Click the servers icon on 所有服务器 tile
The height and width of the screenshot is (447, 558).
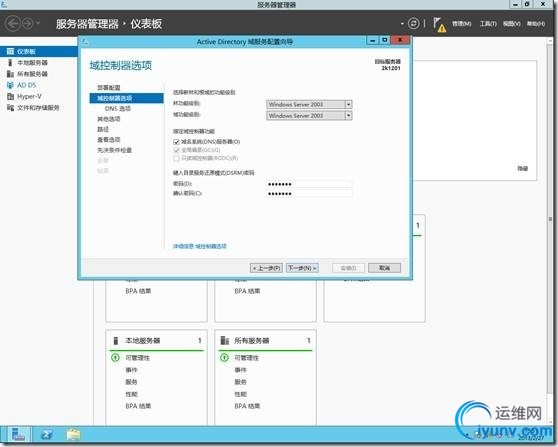(225, 341)
